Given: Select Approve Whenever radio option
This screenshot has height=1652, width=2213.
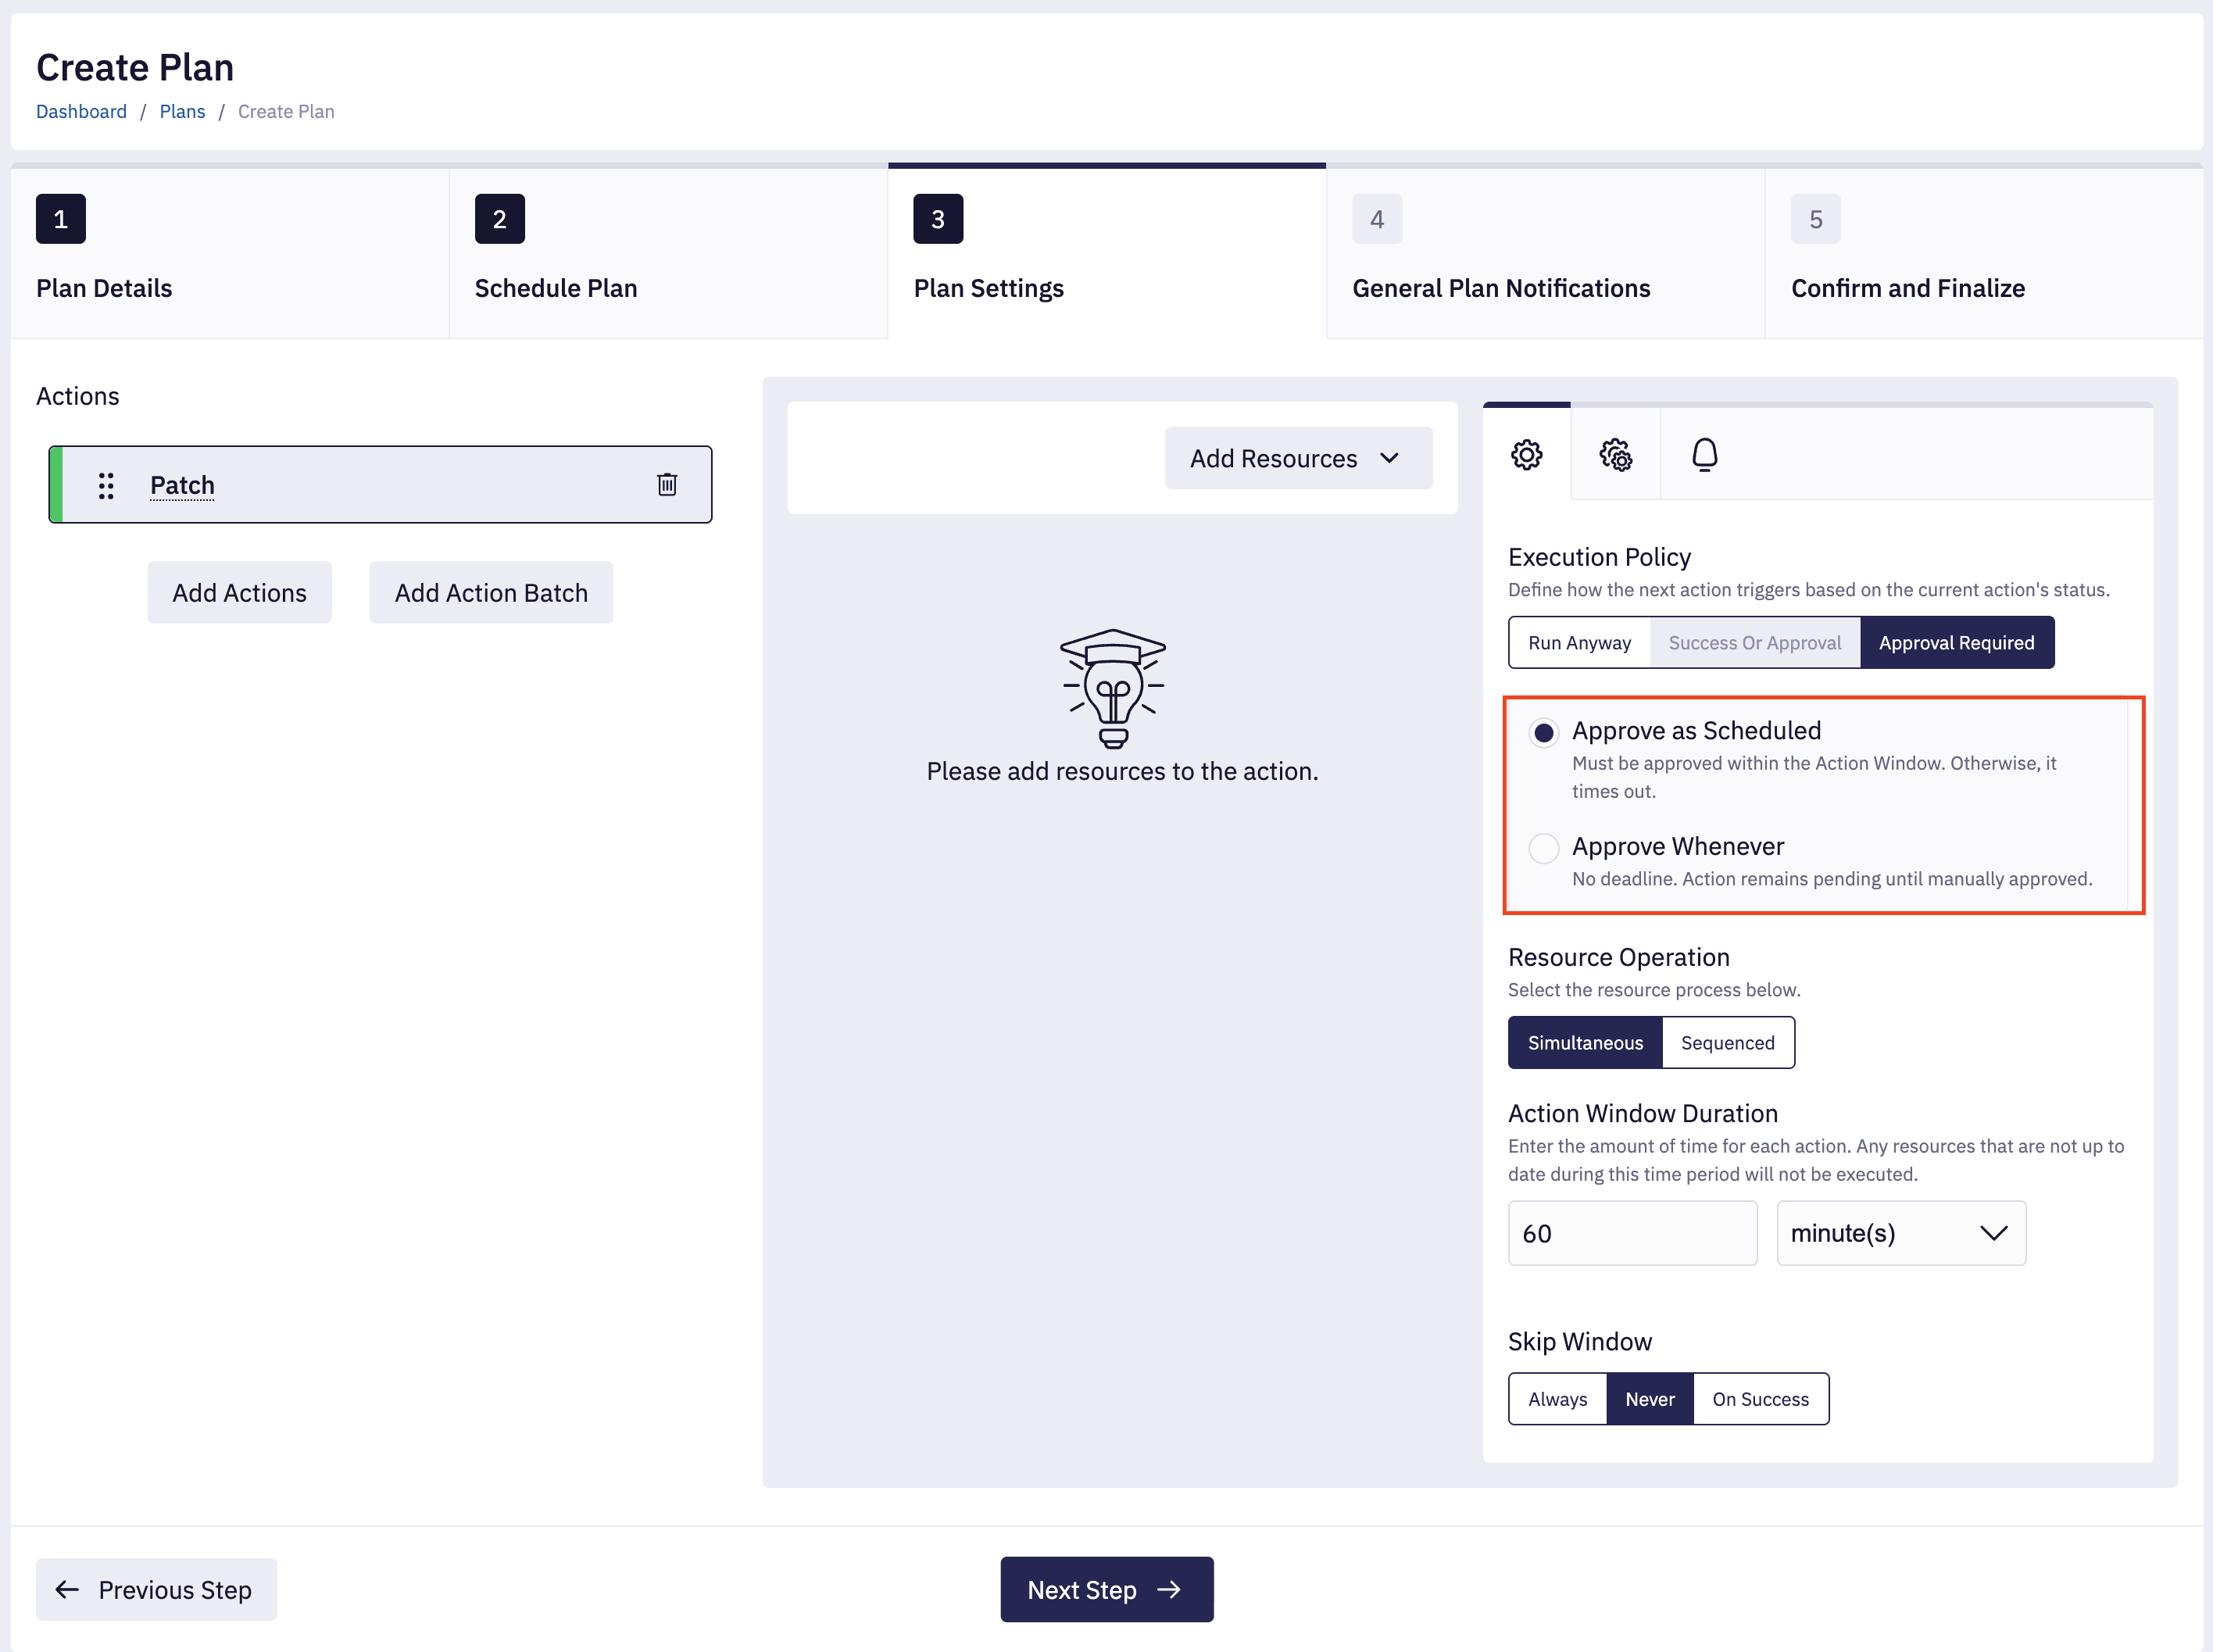Looking at the screenshot, I should (1543, 848).
